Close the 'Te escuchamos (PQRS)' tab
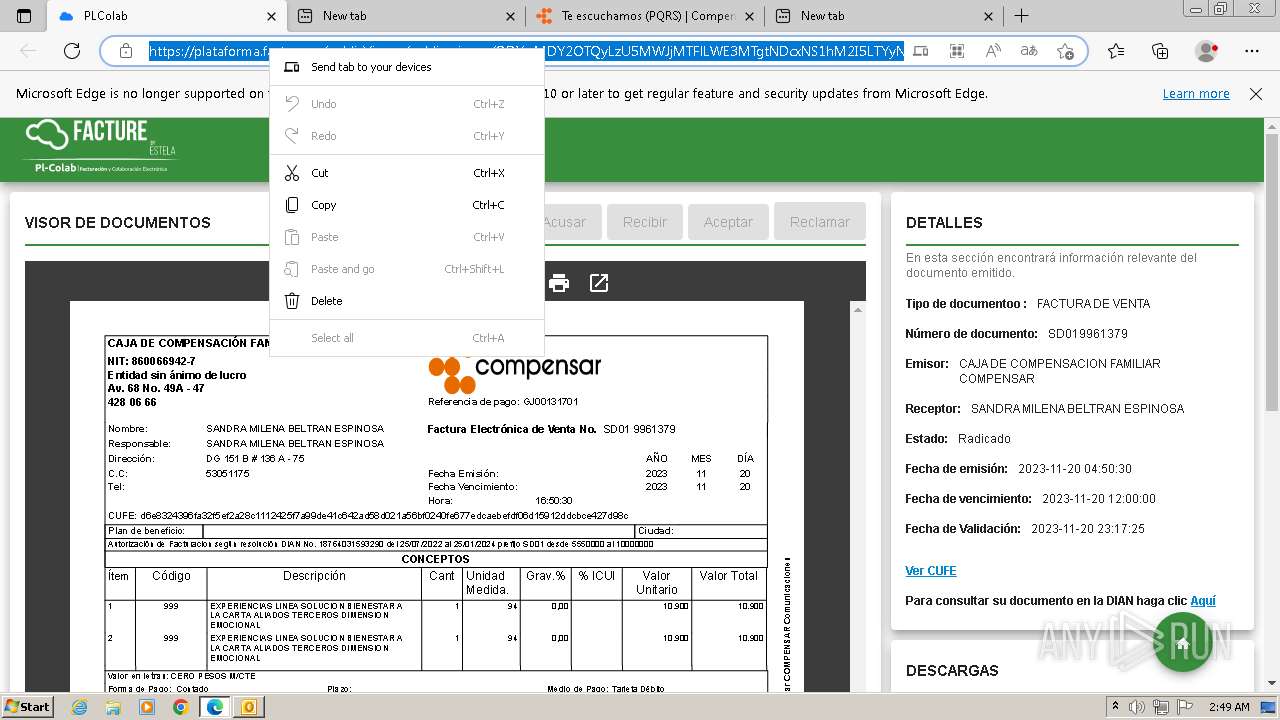Viewport: 1280px width, 720px height. [749, 16]
